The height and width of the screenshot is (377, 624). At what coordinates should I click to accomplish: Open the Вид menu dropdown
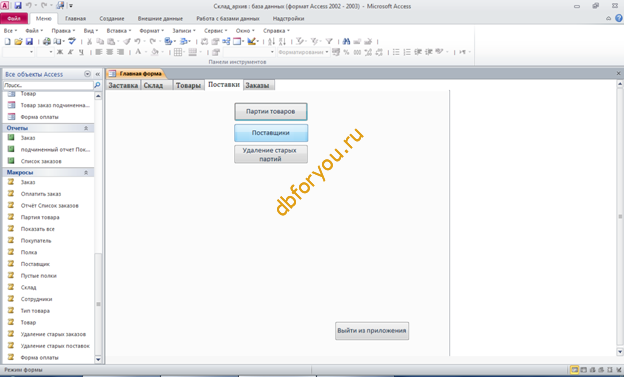point(90,31)
